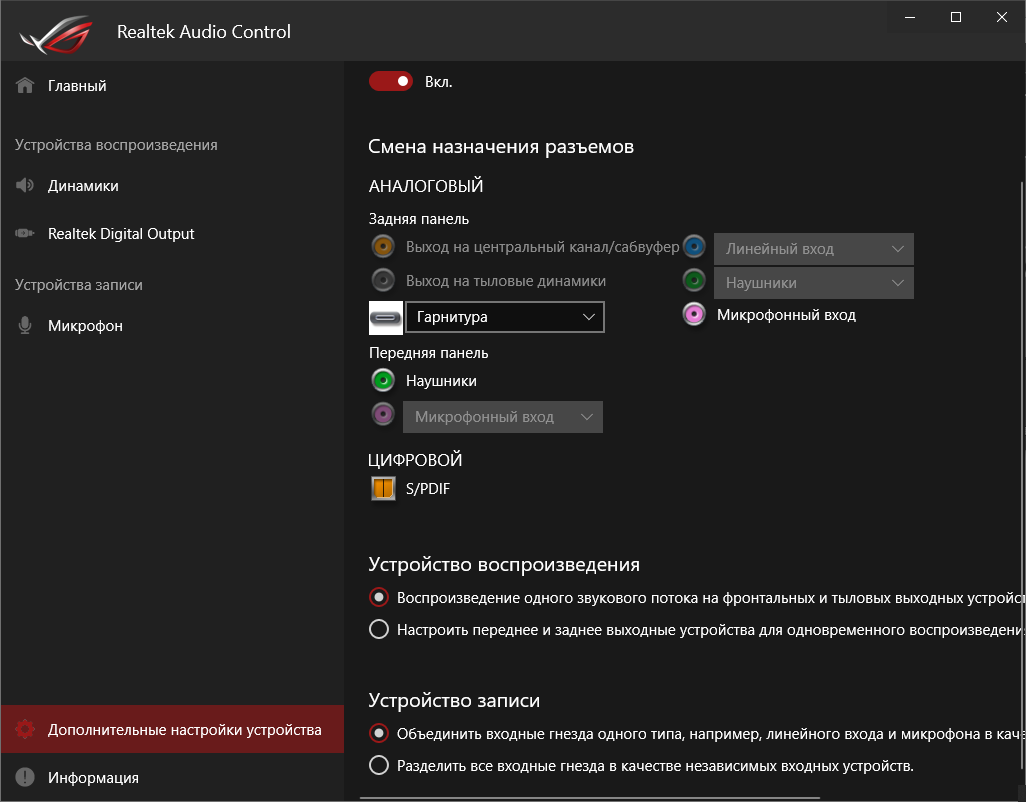Click the green front panel headphones jack icon
1026x802 pixels.
click(x=382, y=380)
